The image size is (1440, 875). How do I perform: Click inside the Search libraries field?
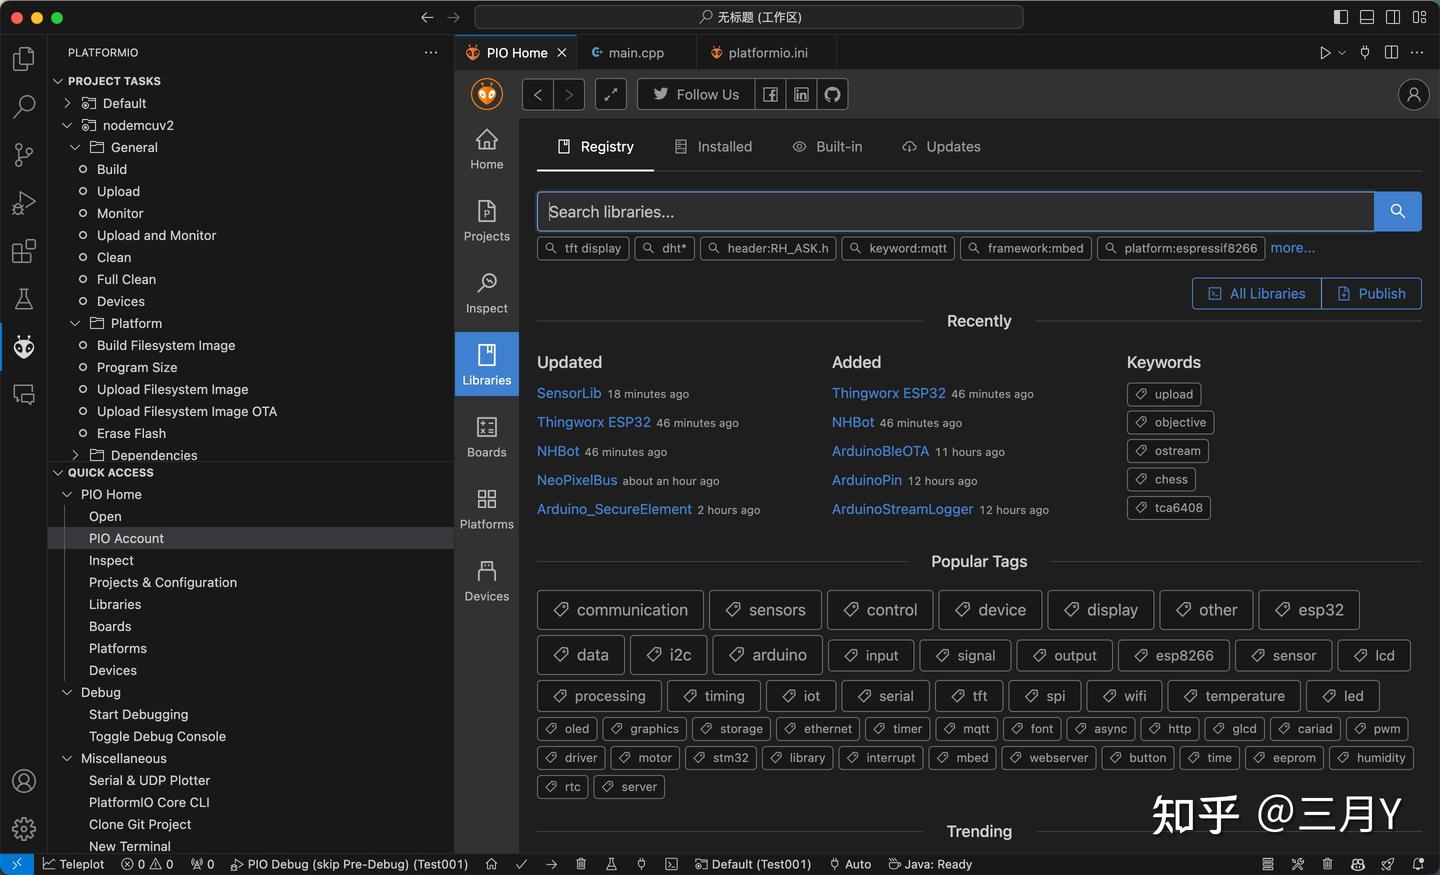click(950, 211)
